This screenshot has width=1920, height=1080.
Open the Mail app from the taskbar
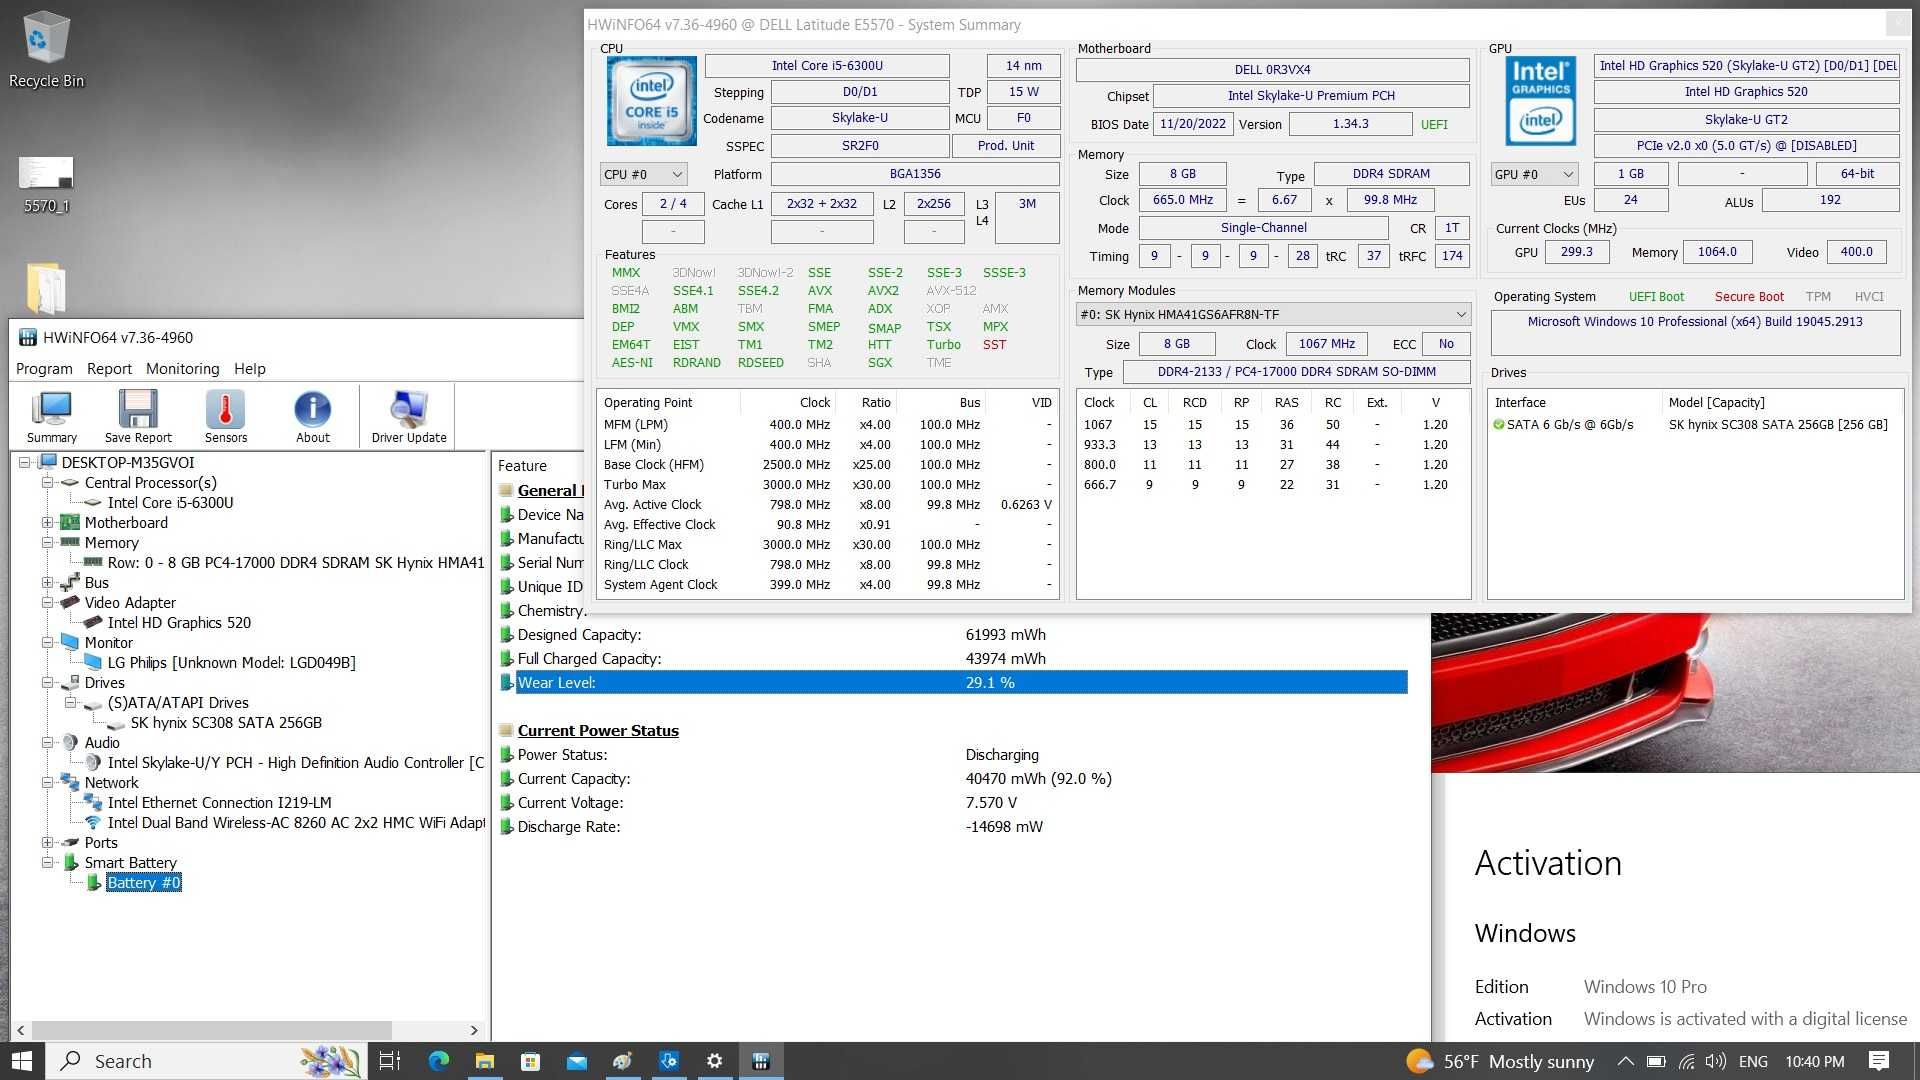(577, 1061)
